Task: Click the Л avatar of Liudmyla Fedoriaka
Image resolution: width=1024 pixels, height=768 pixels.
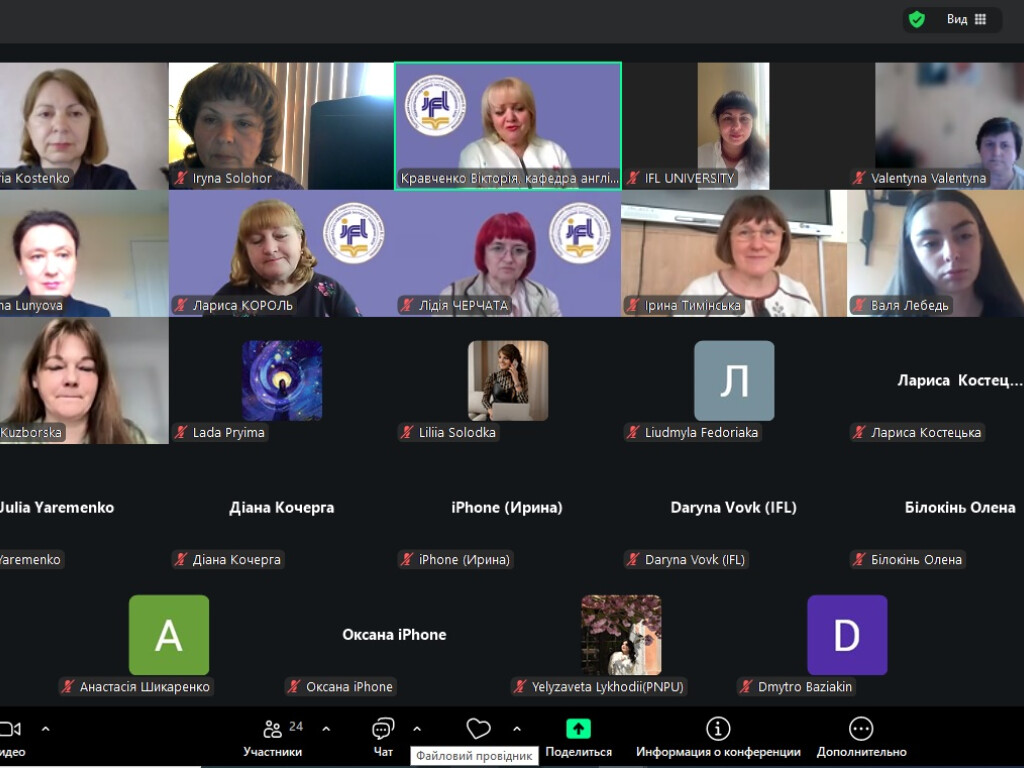Action: (x=733, y=380)
